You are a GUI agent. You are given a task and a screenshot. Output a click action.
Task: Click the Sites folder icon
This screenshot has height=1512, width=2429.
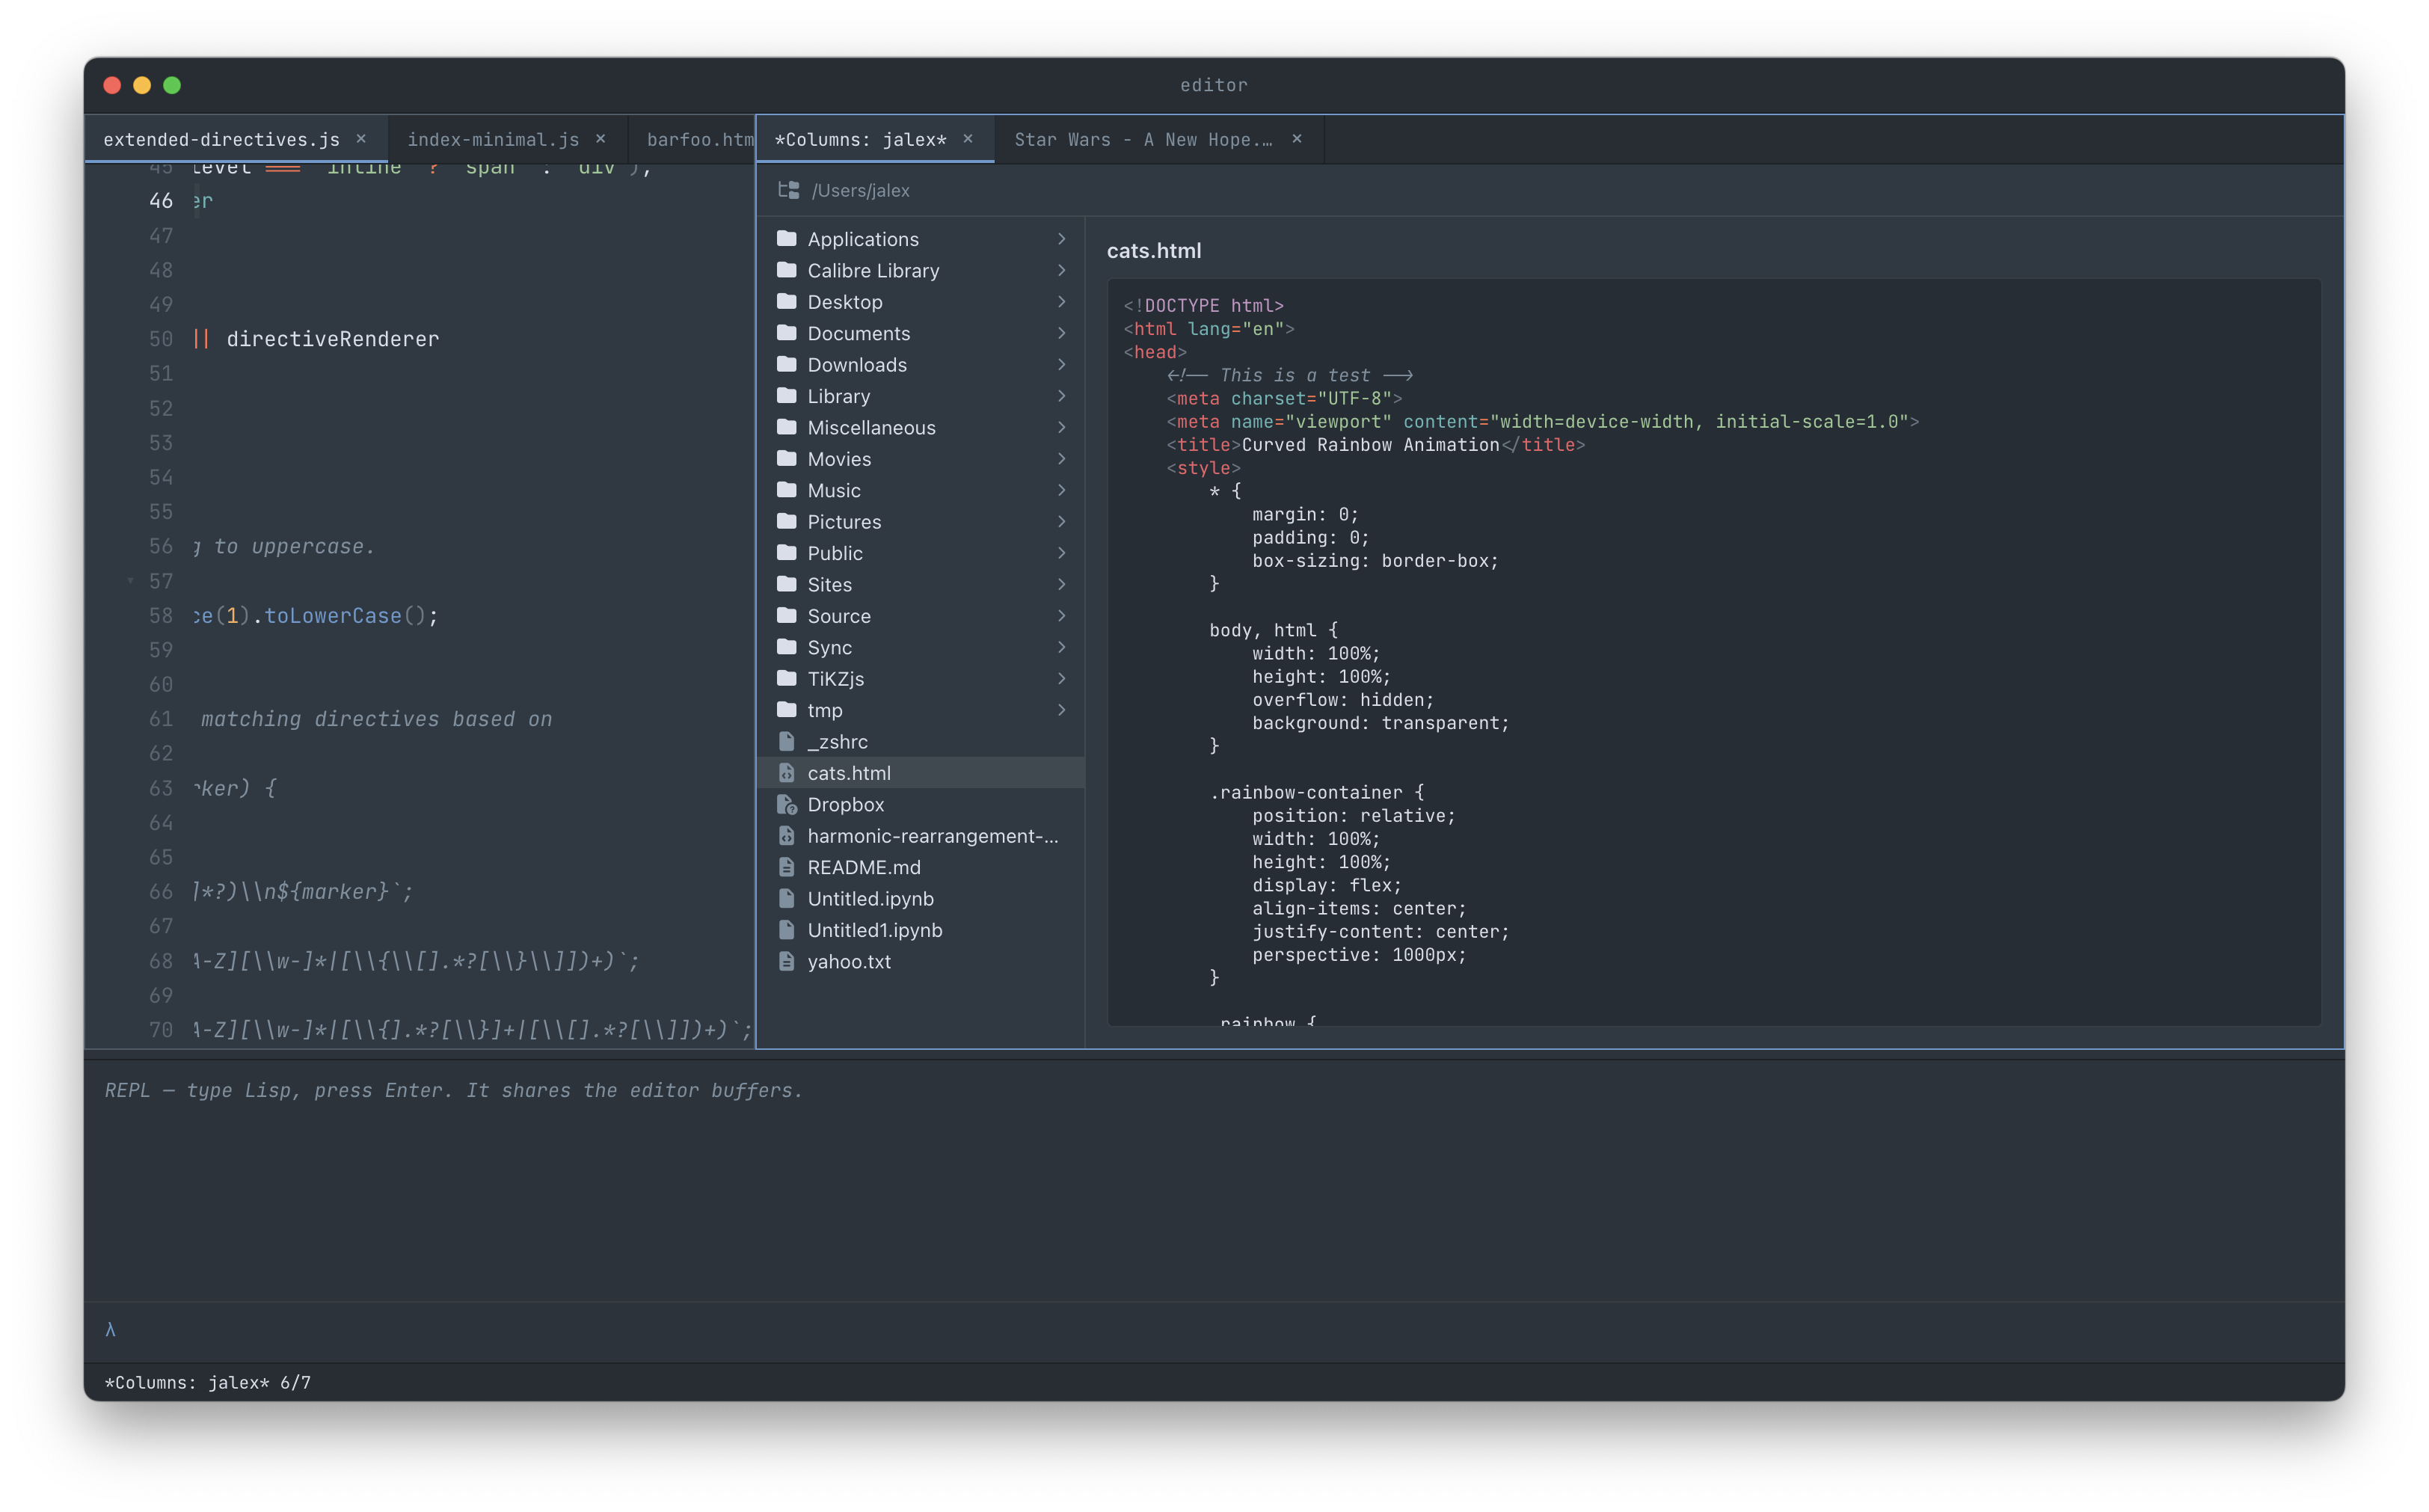tap(787, 584)
